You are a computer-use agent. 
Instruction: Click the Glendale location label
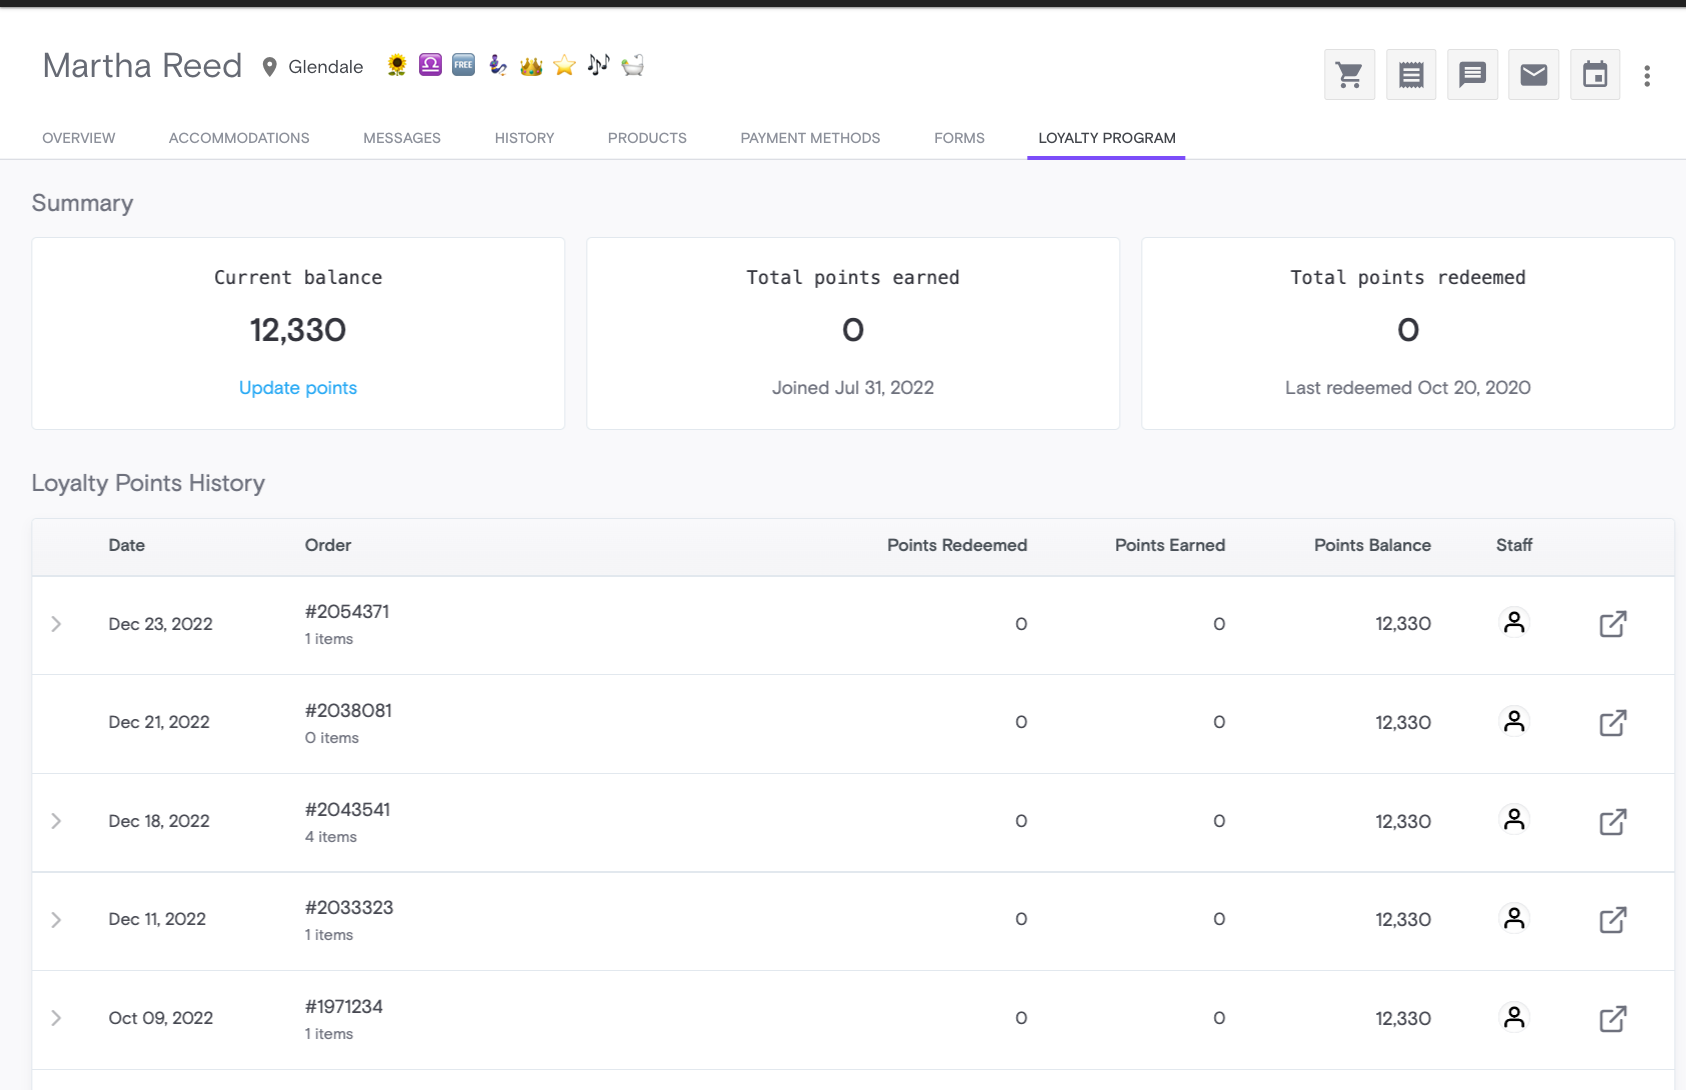[325, 67]
